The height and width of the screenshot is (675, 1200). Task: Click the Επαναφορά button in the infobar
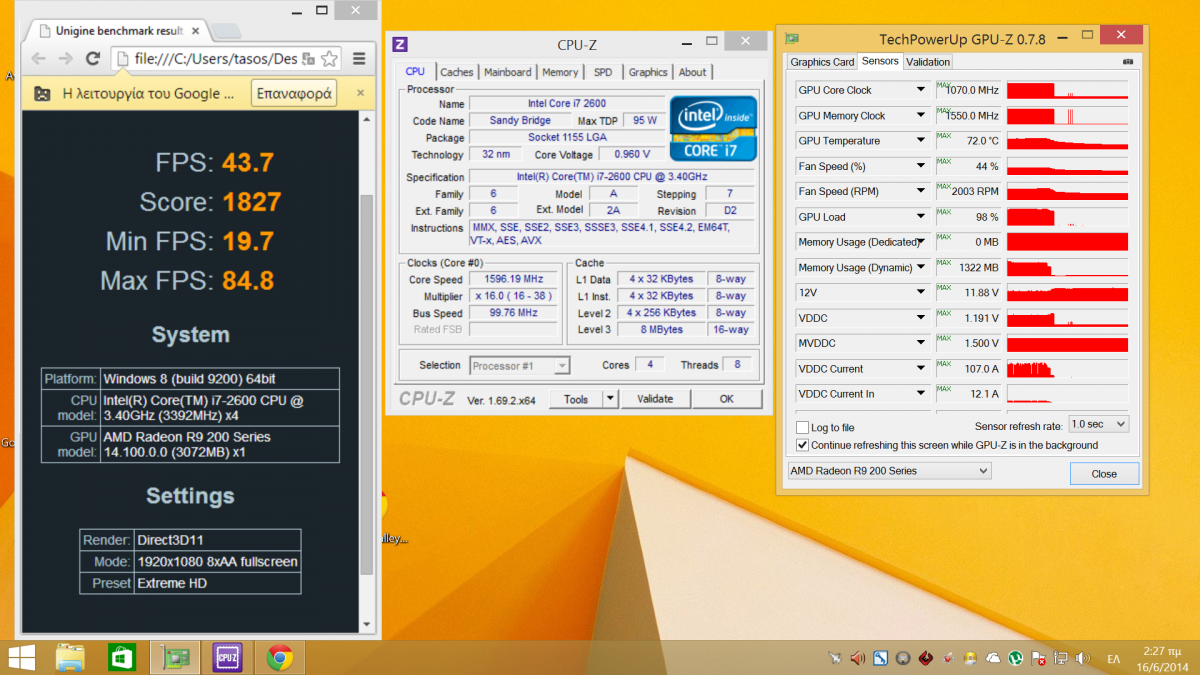click(x=294, y=94)
